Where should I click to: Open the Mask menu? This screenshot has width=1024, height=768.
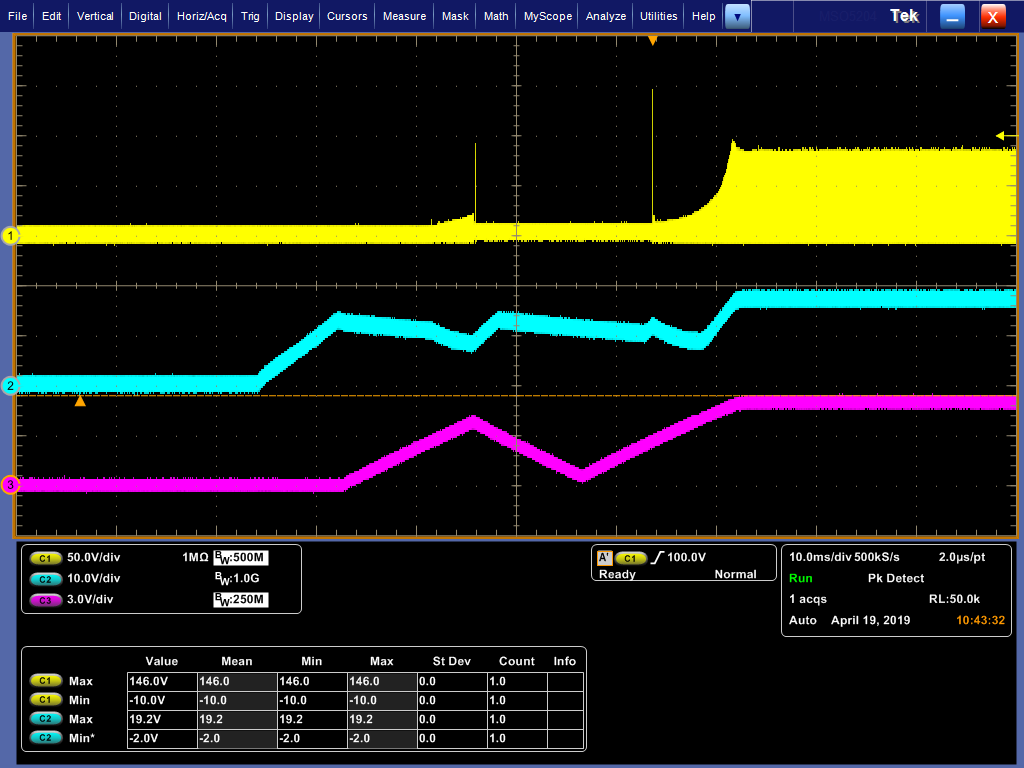(455, 16)
